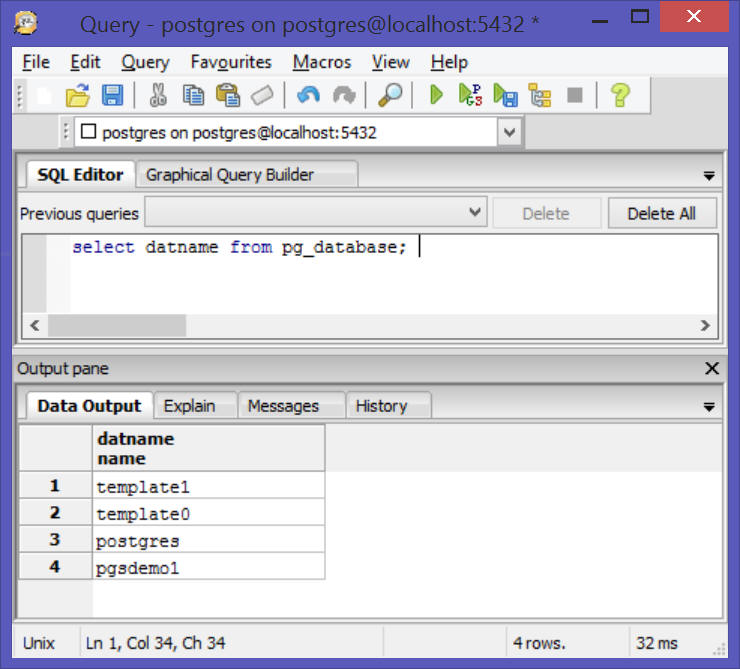Click the Open file folder icon
The image size is (740, 669).
(x=77, y=95)
